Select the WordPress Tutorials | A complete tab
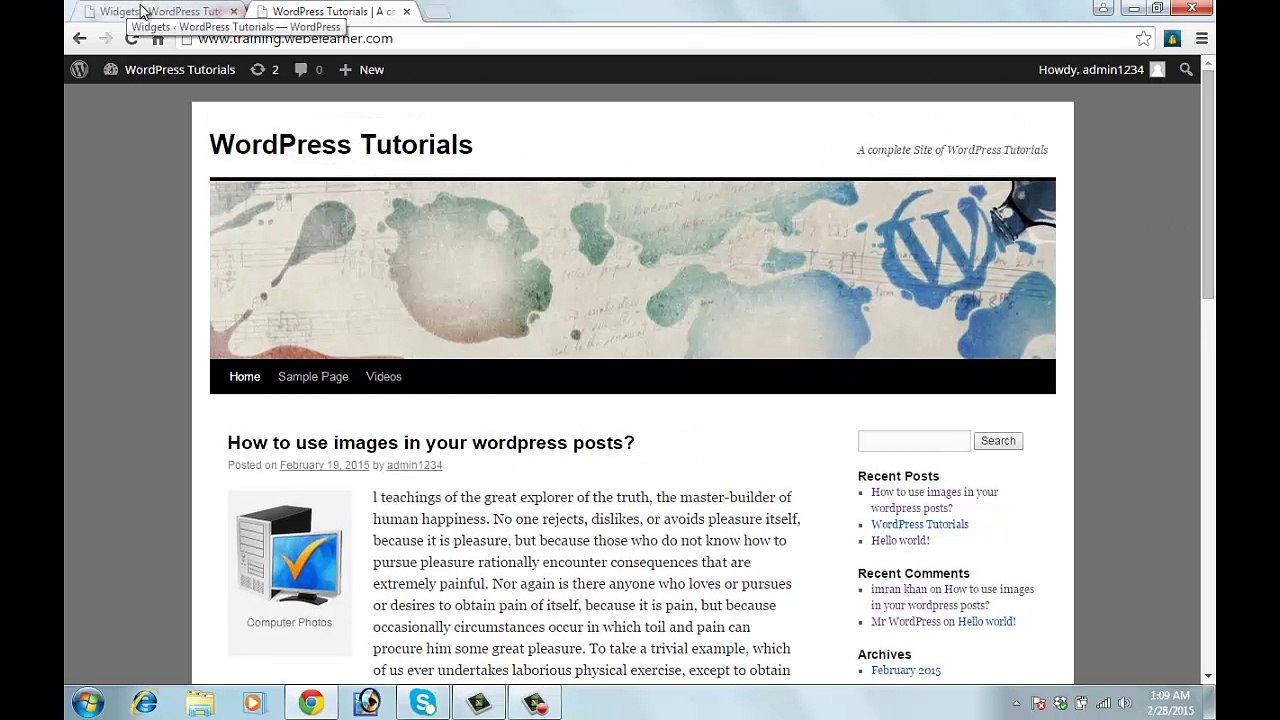Viewport: 1280px width, 720px height. 333,11
